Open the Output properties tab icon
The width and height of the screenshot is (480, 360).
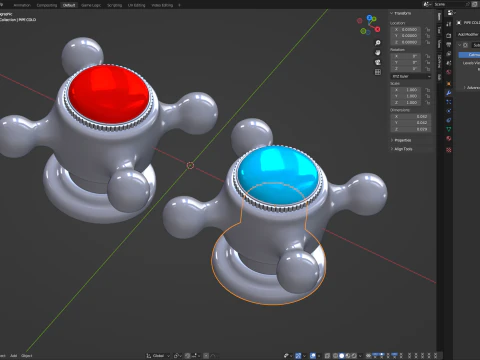tap(449, 45)
